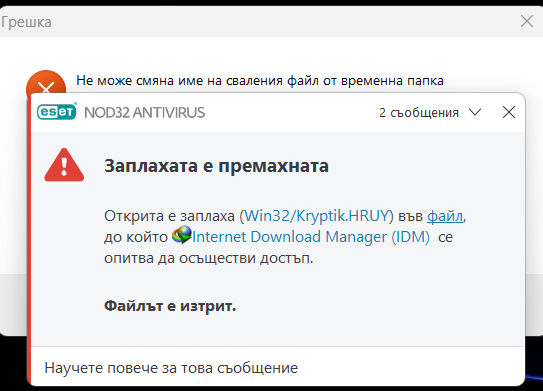Click the Файлът е изтрит status text
This screenshot has width=543, height=391.
tap(170, 306)
